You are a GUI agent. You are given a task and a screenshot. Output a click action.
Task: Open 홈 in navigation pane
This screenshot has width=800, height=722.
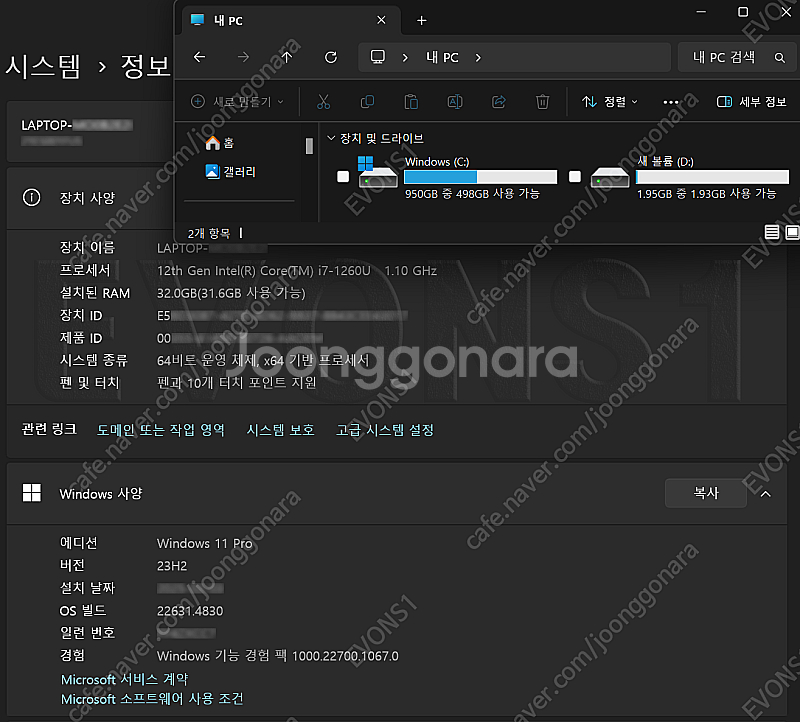tap(220, 143)
